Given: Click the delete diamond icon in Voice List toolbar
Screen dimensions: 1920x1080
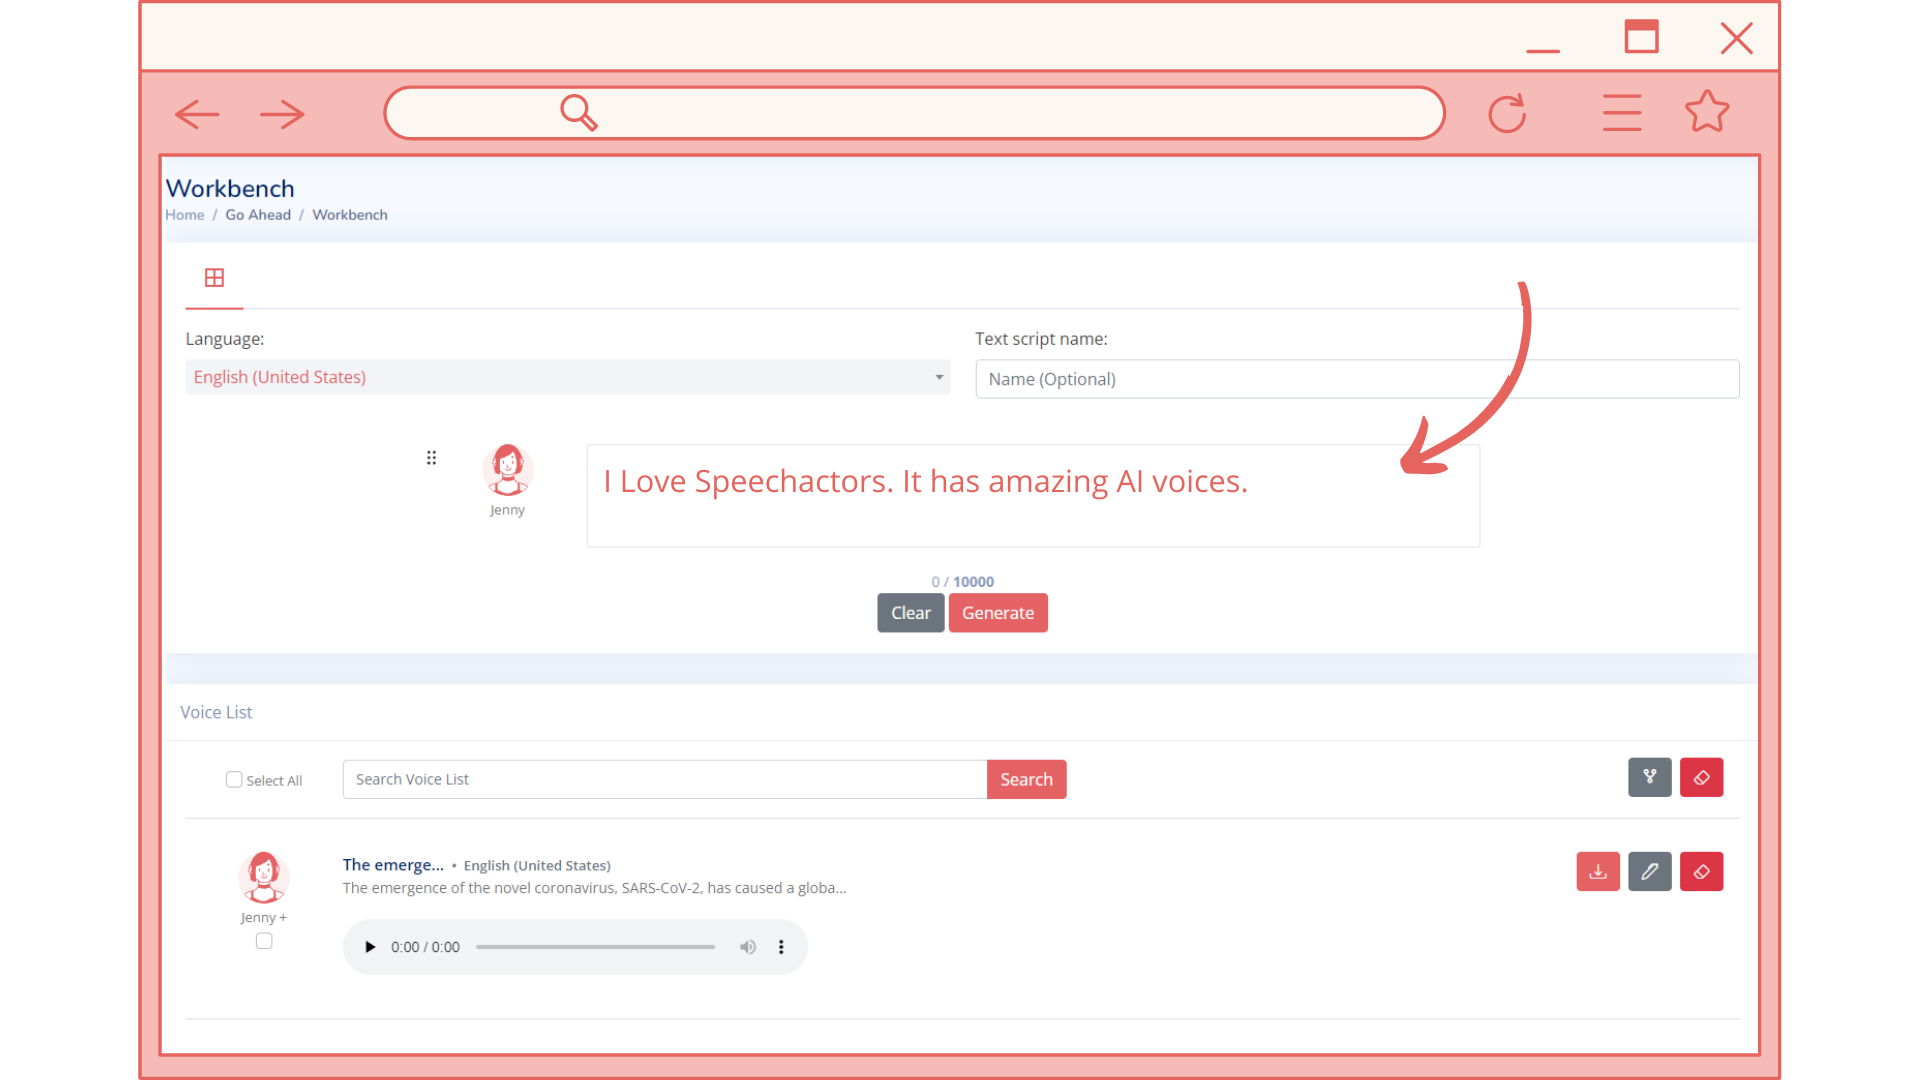Looking at the screenshot, I should pos(1701,777).
